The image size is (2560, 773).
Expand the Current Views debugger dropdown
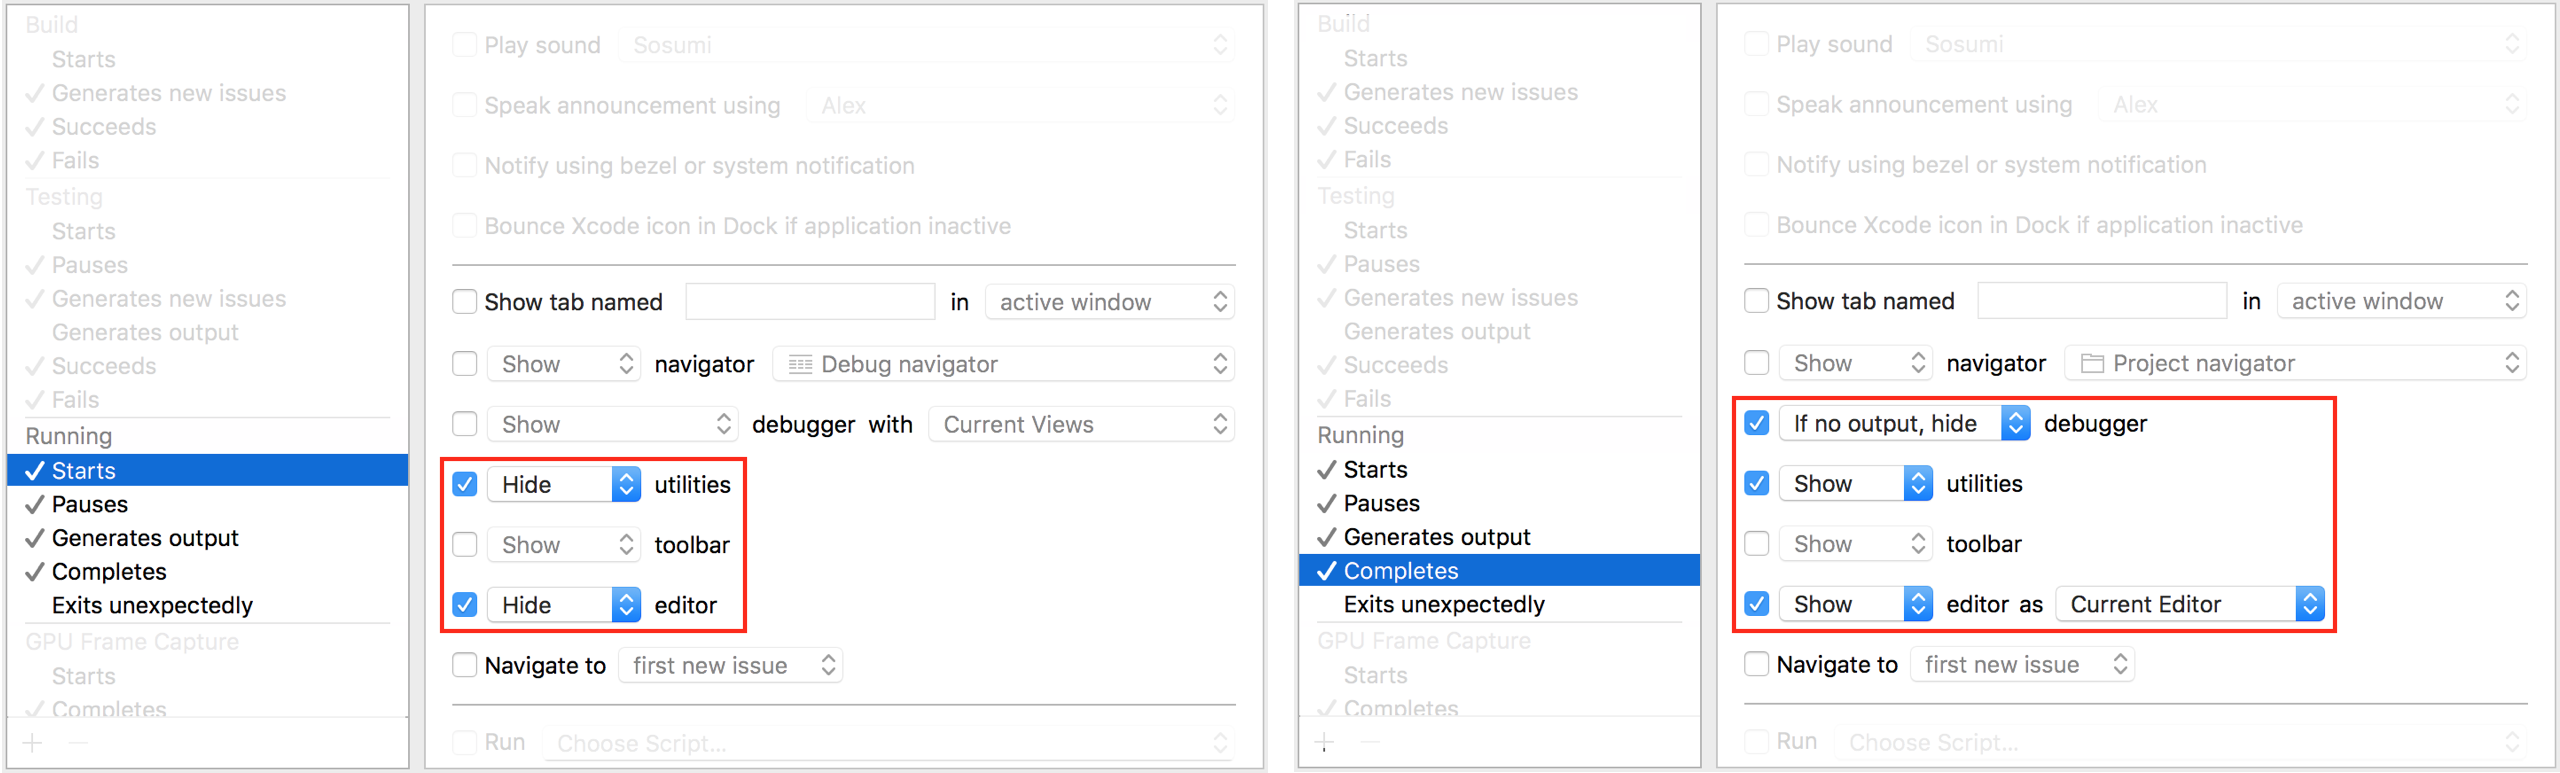tap(1081, 425)
